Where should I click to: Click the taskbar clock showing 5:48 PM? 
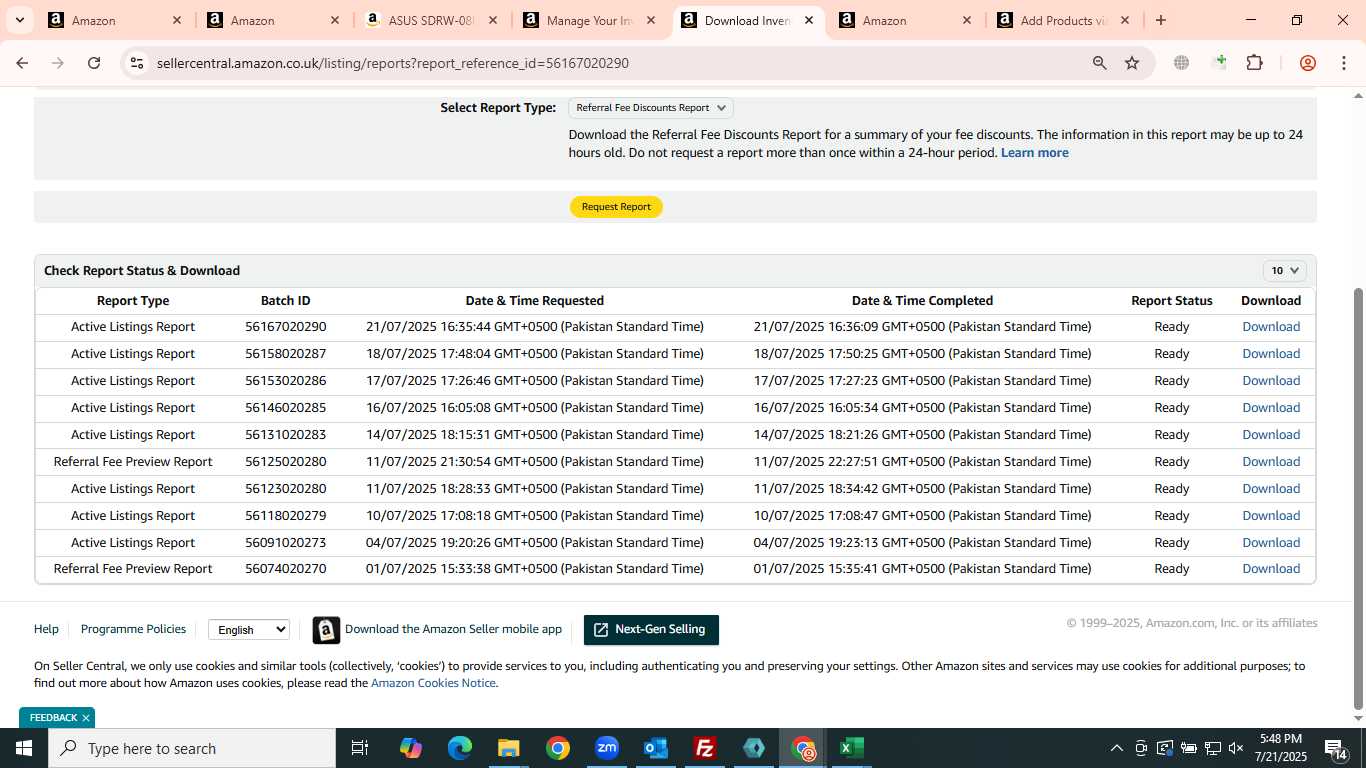click(x=1281, y=748)
